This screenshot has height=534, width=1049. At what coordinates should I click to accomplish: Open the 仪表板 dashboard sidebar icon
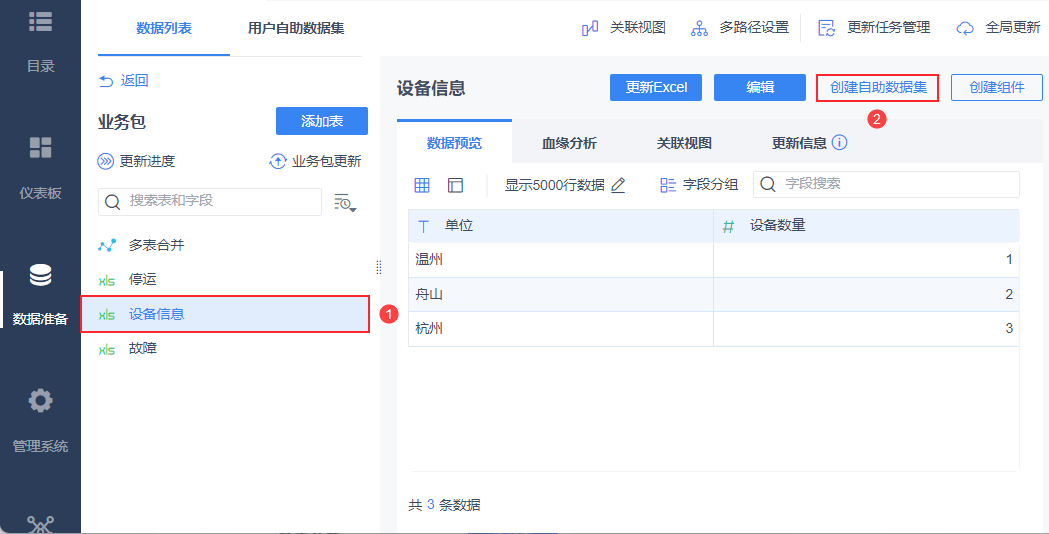pyautogui.click(x=40, y=148)
